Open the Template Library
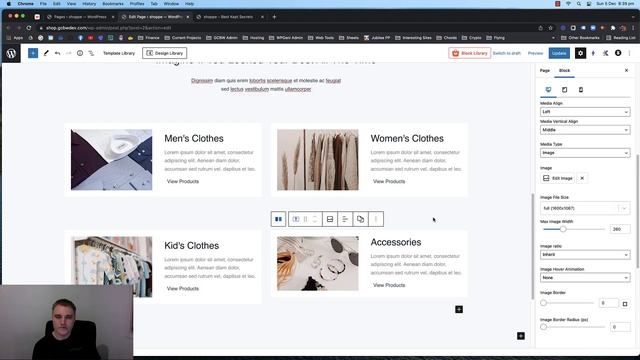This screenshot has width=640, height=360. click(119, 53)
